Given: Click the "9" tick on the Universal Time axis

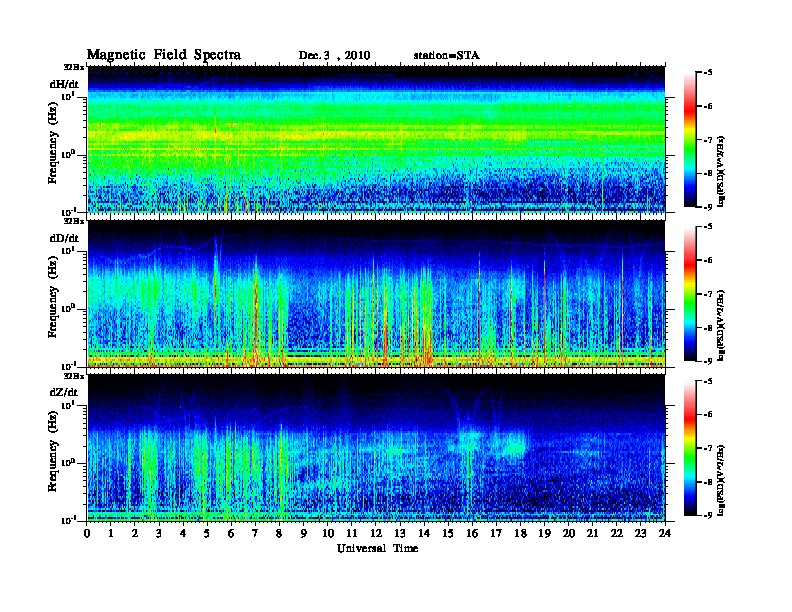Looking at the screenshot, I should coord(304,533).
